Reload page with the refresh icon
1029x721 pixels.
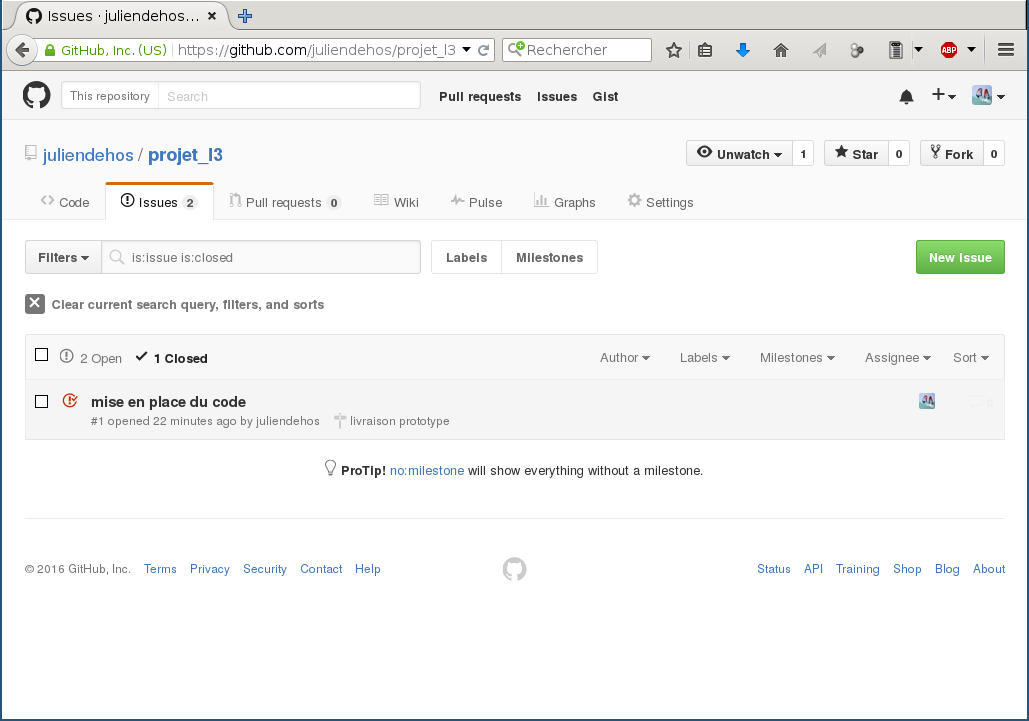[x=484, y=50]
